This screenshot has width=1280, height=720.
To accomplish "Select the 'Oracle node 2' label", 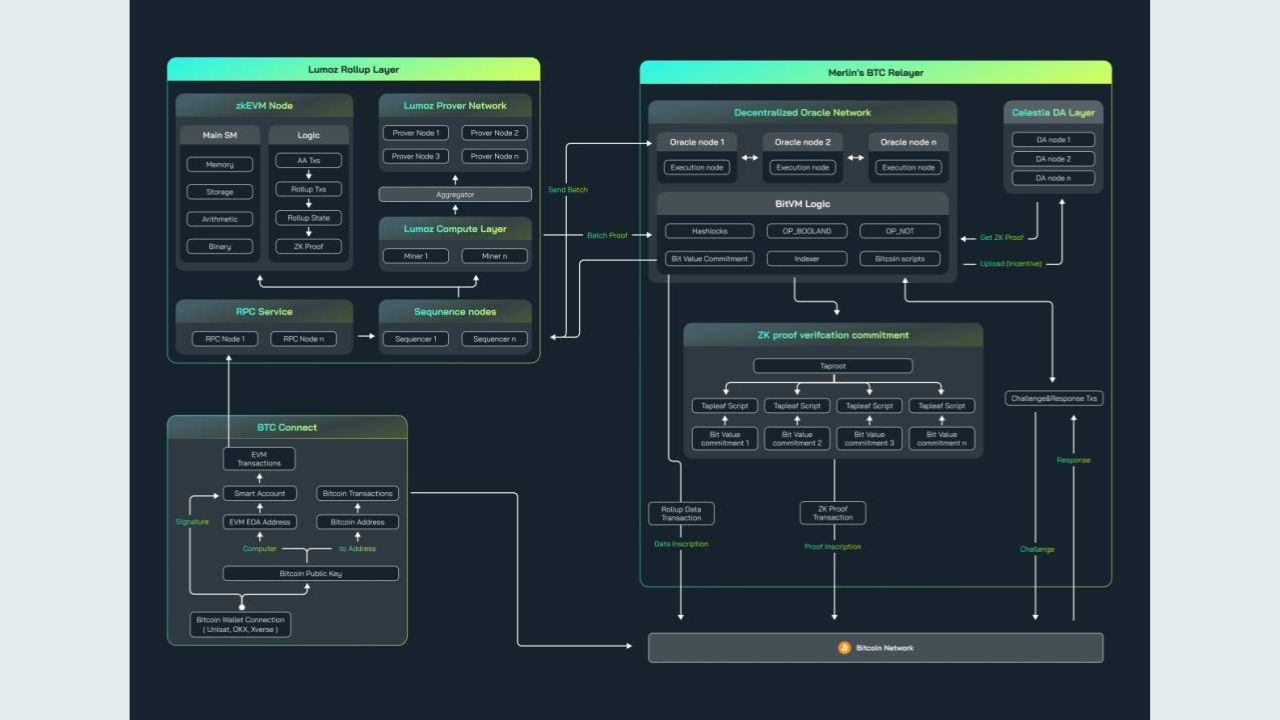I will 802,142.
